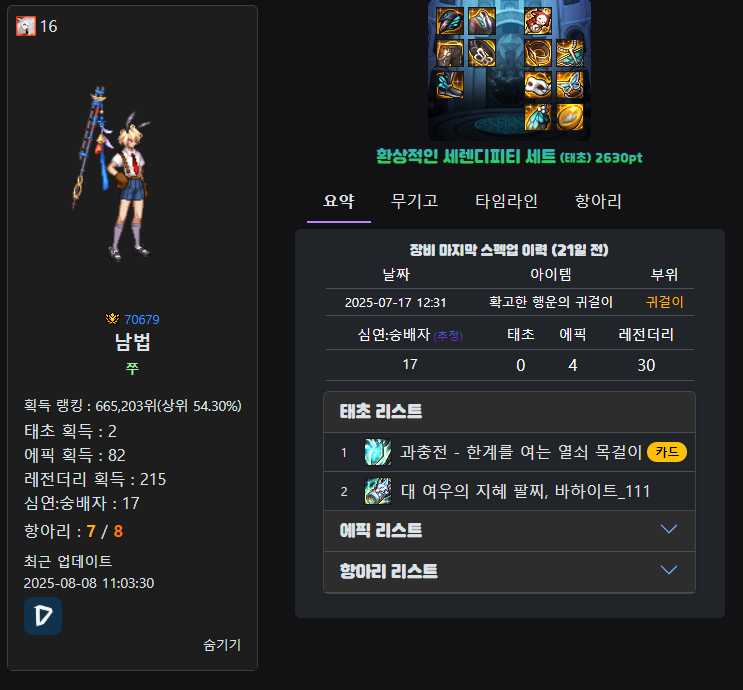Expand the 항아리 리스트 chevron
This screenshot has width=743, height=690.
(669, 570)
